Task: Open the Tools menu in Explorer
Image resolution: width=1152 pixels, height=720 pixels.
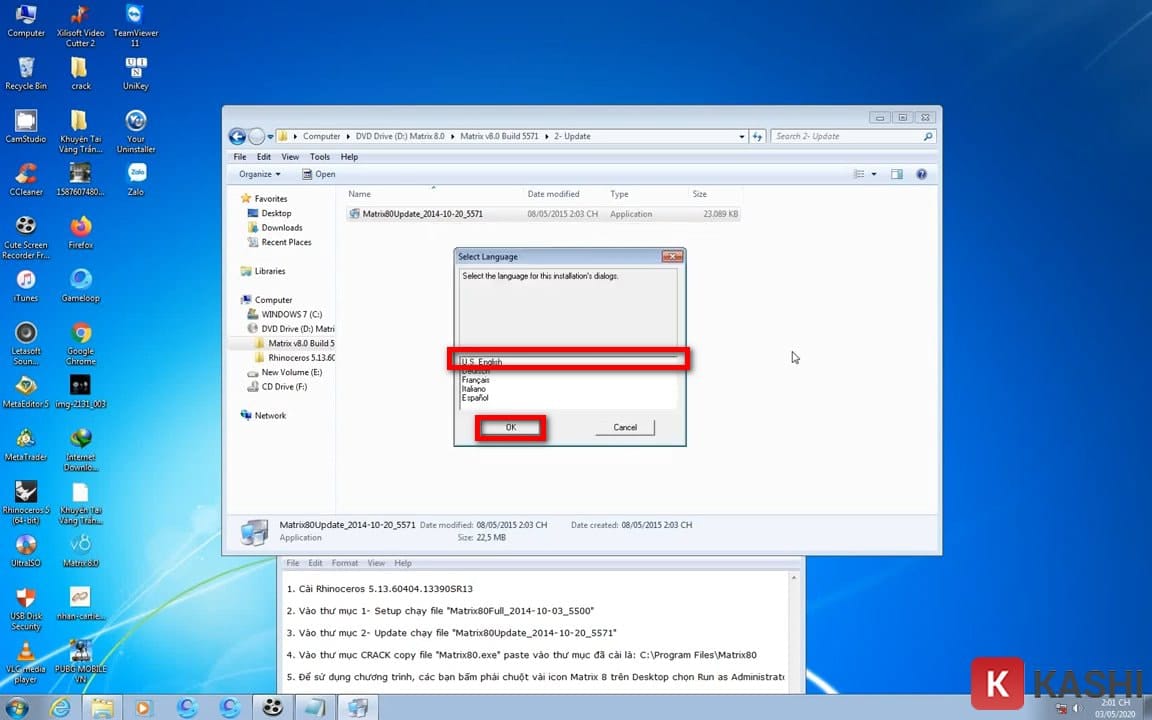Action: pyautogui.click(x=319, y=157)
